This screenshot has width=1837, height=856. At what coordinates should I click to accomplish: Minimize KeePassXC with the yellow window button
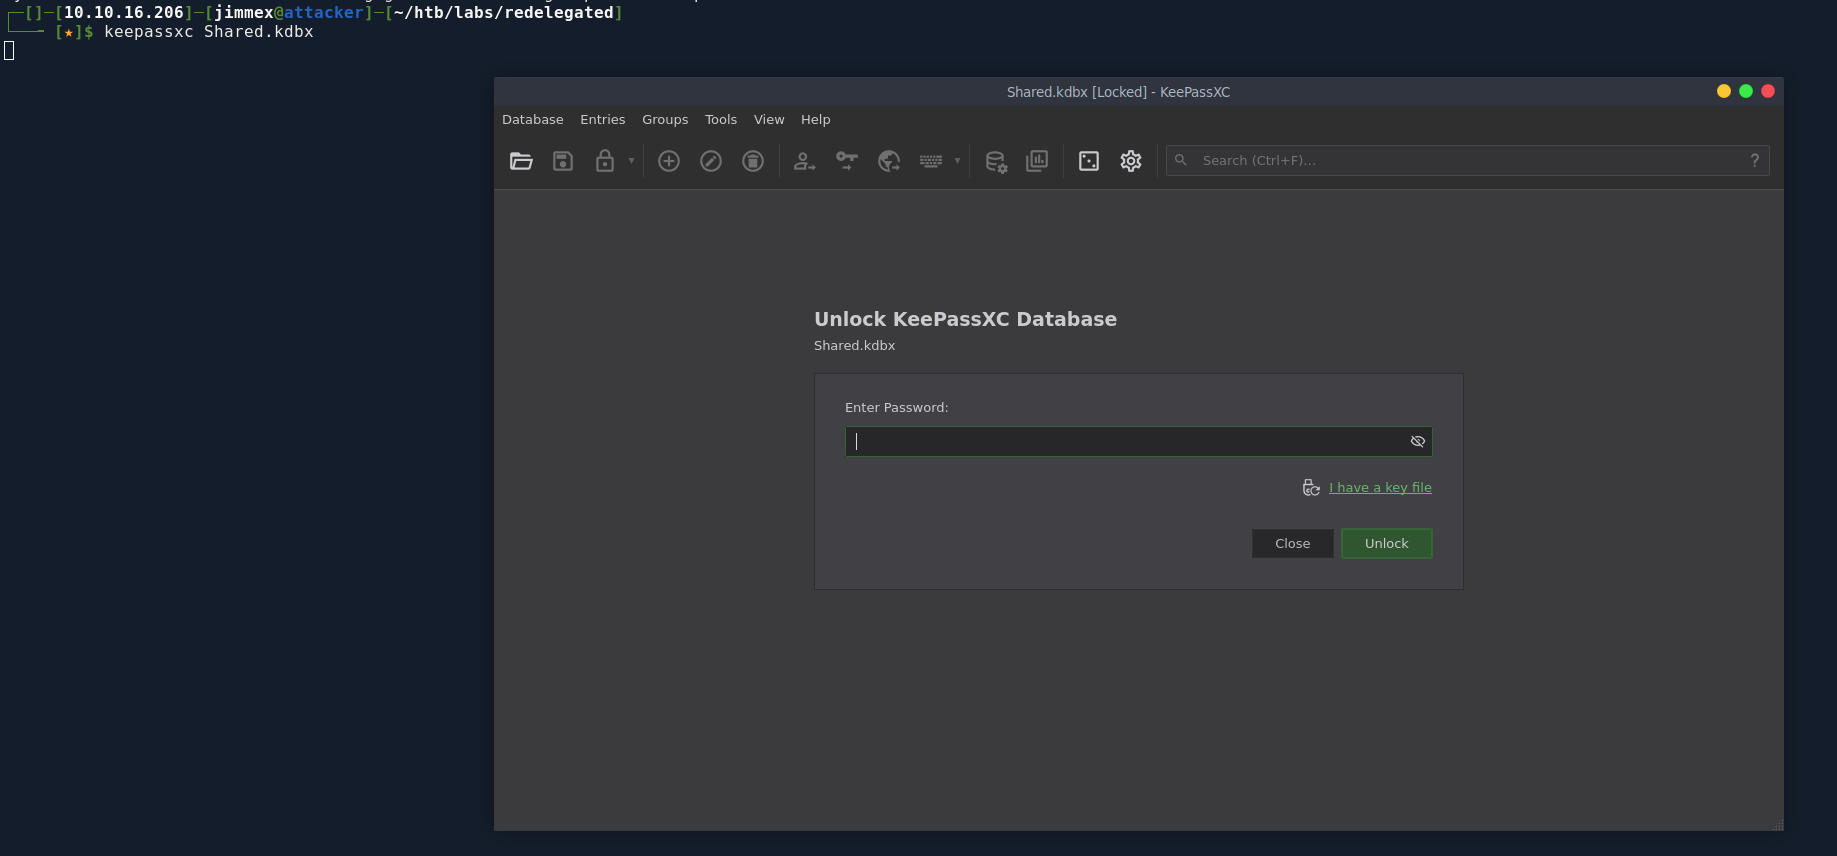(1724, 91)
